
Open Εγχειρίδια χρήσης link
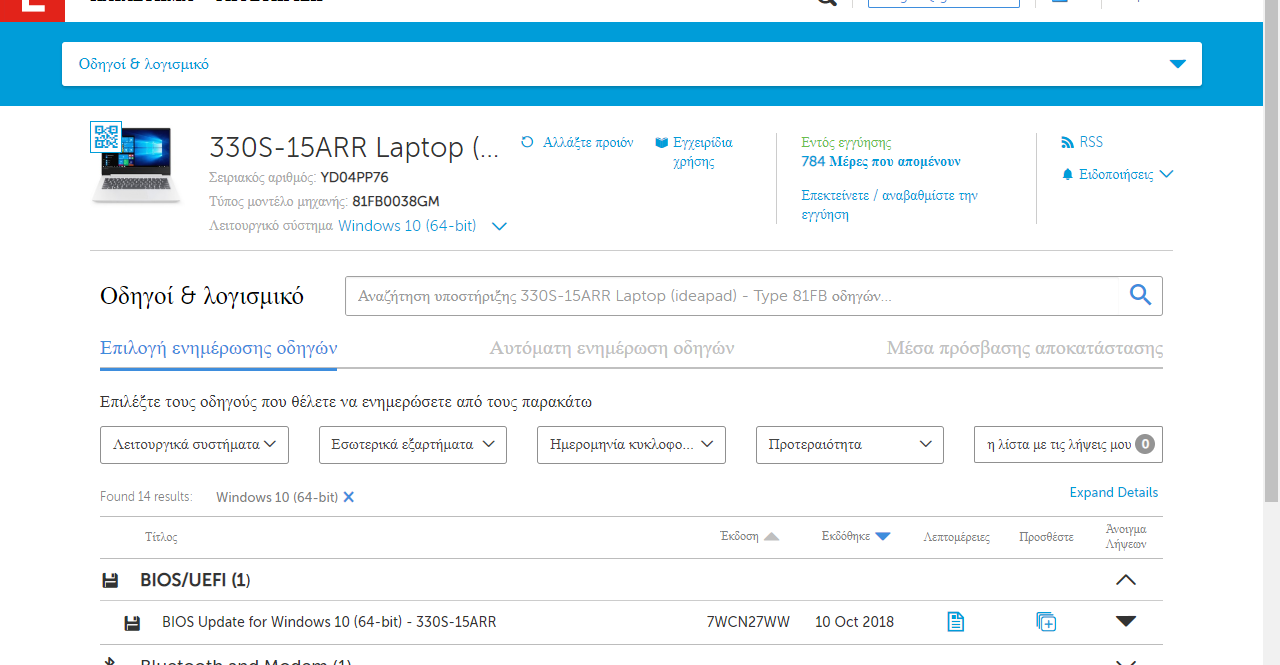click(703, 152)
